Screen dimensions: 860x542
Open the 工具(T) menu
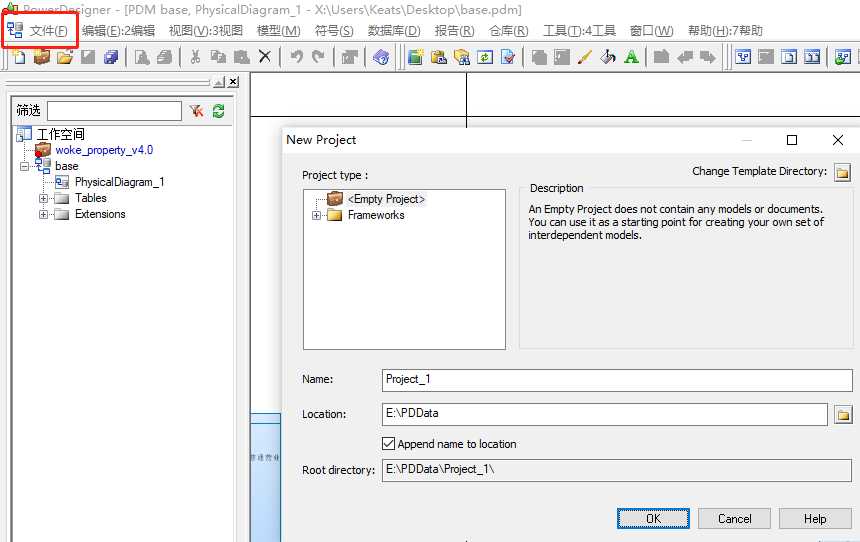point(579,31)
